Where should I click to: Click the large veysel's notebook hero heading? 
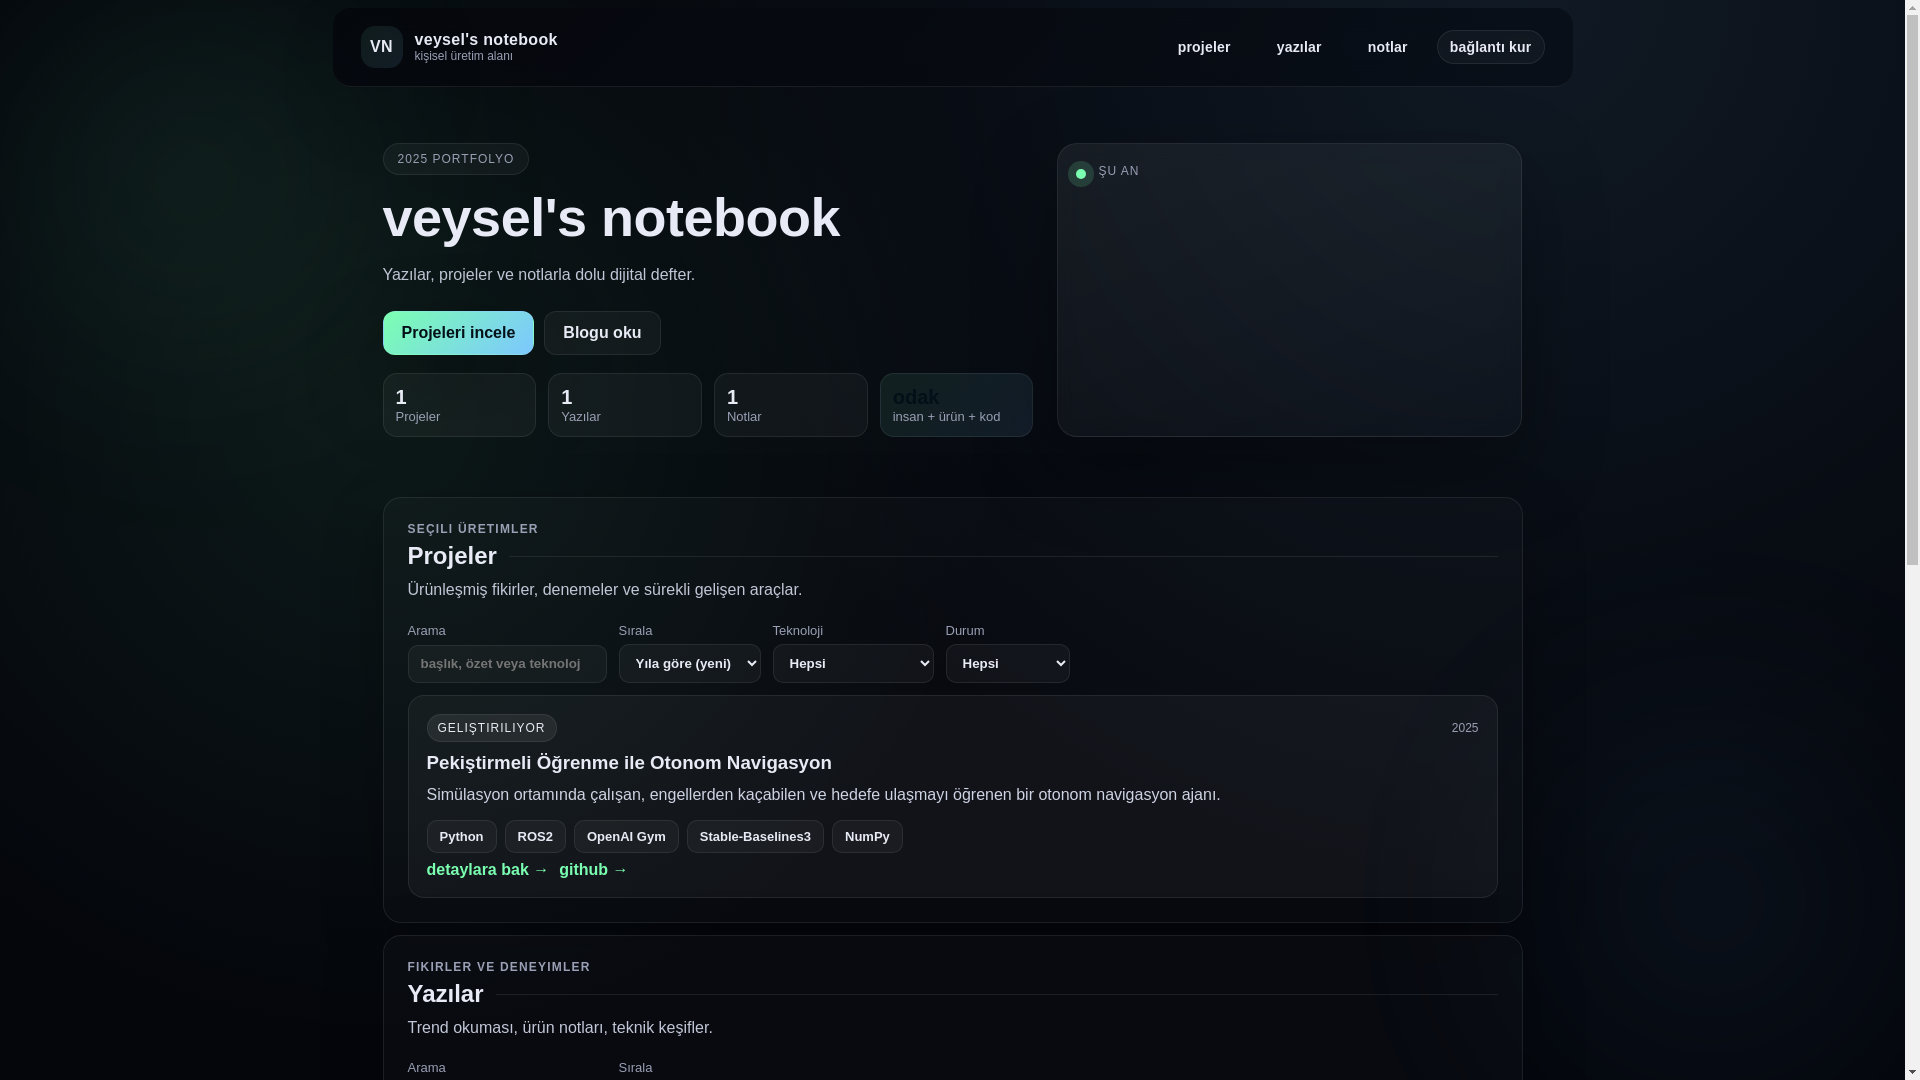click(611, 218)
